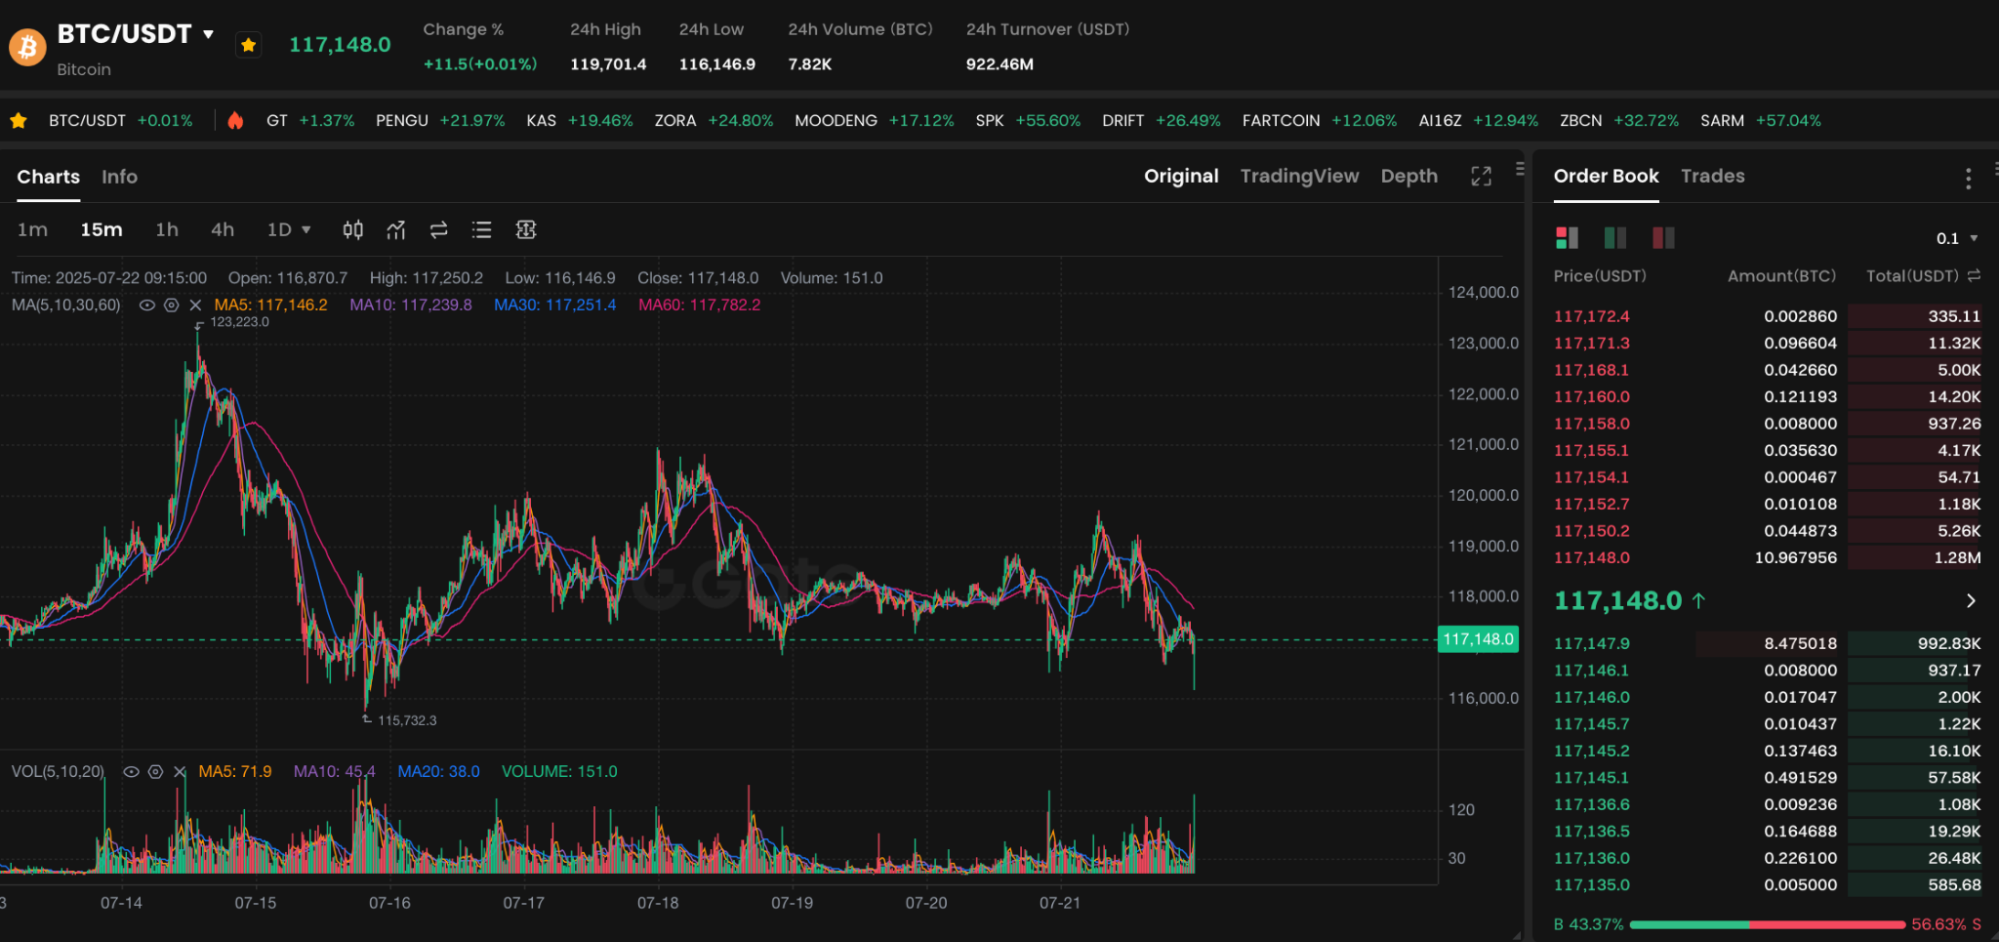Open the order book more options menu

point(1968,178)
